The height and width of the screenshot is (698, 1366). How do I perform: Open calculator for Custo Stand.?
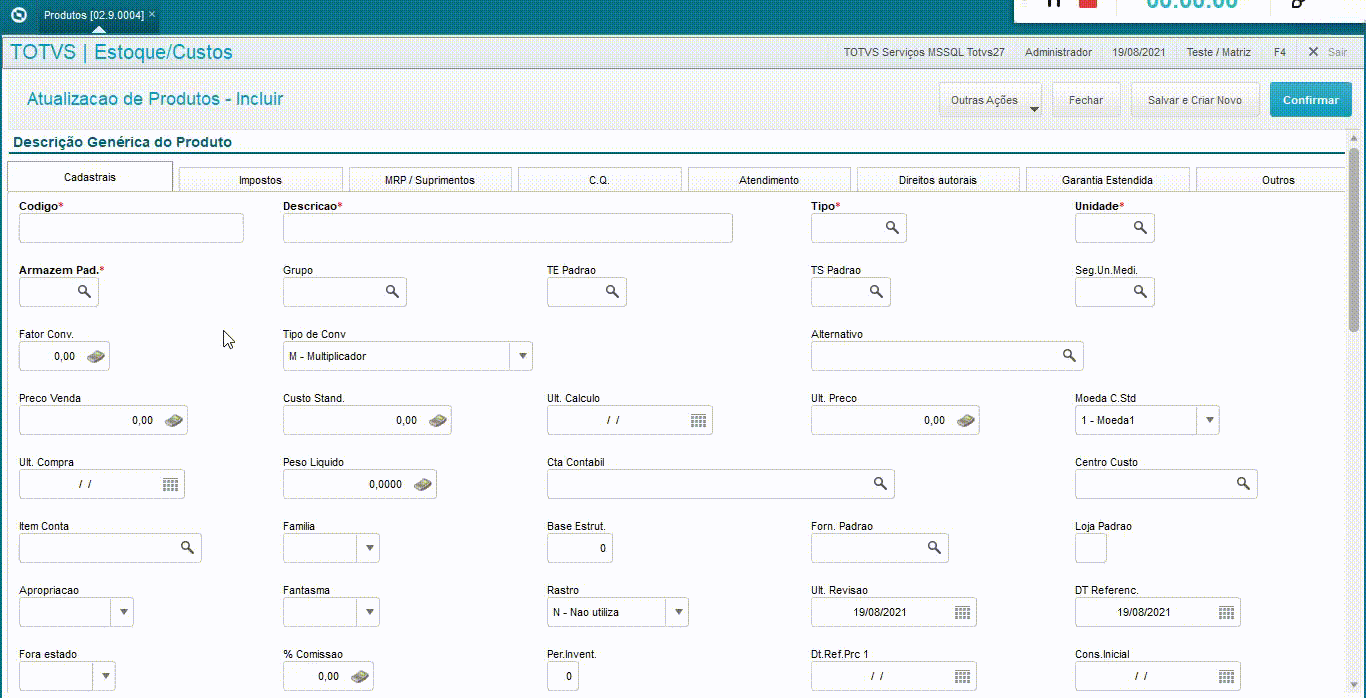coord(438,420)
